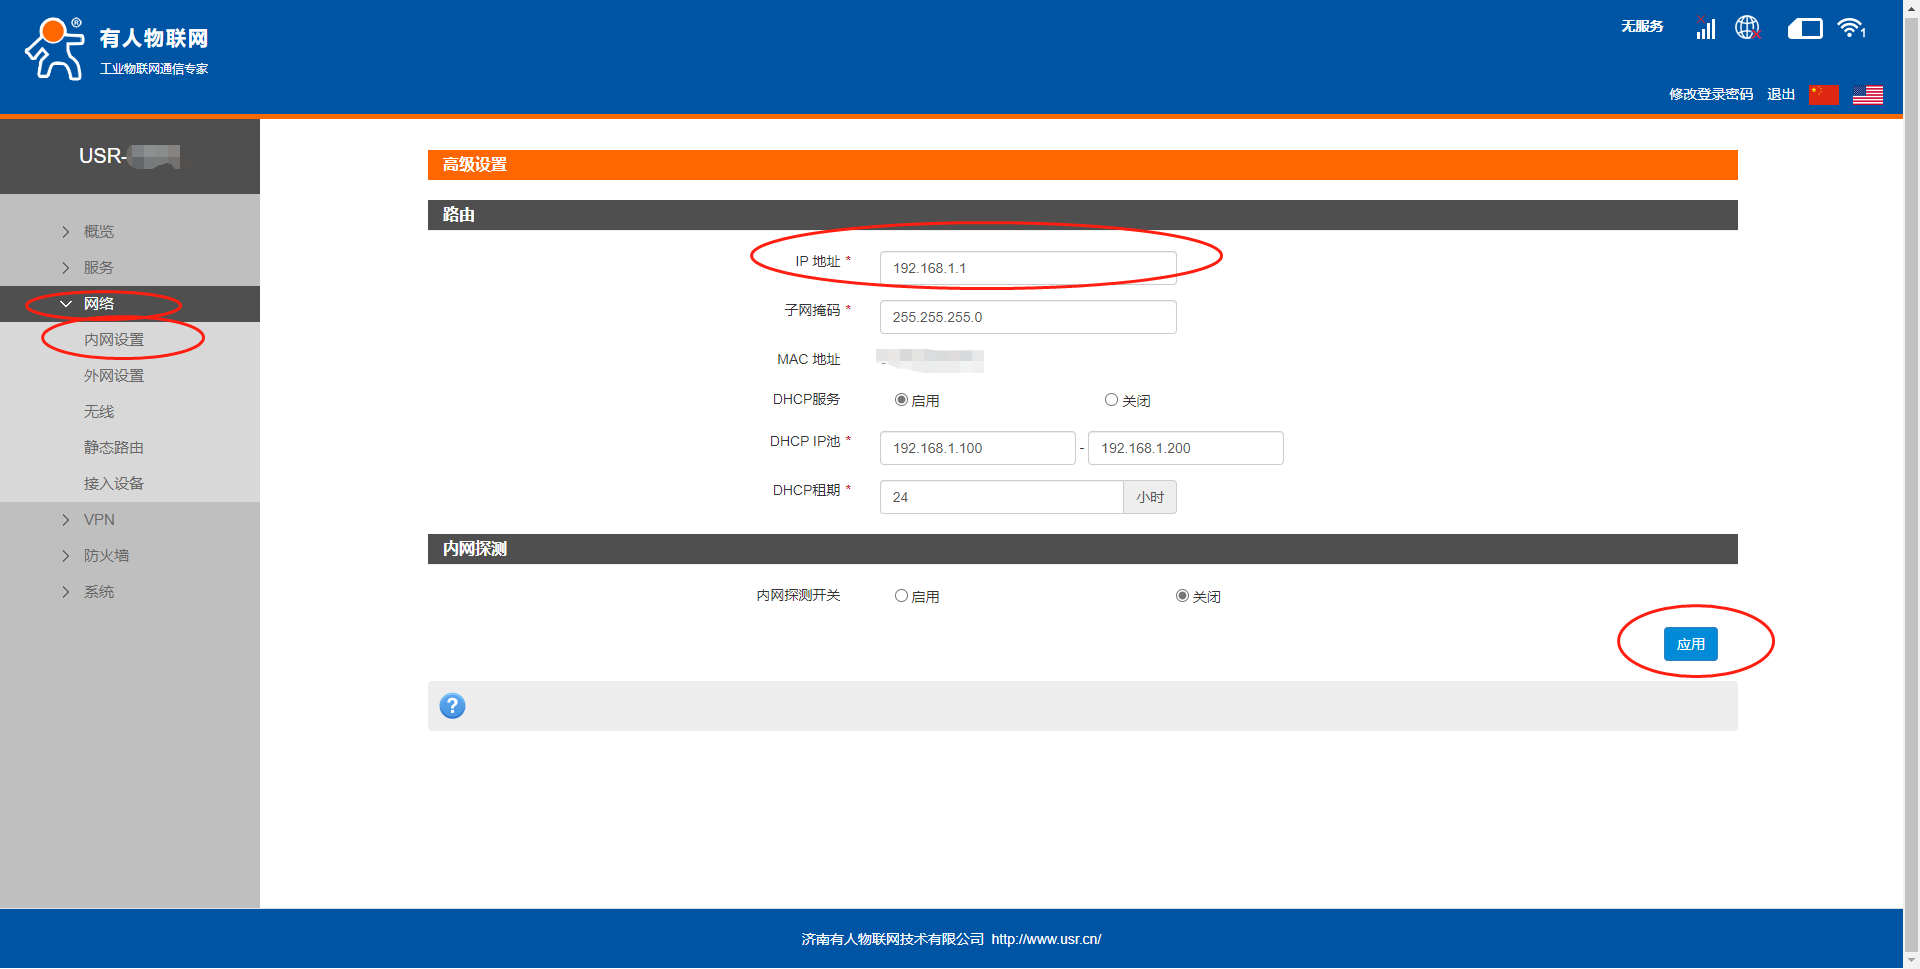Click the 修改登录密码 link

1710,94
